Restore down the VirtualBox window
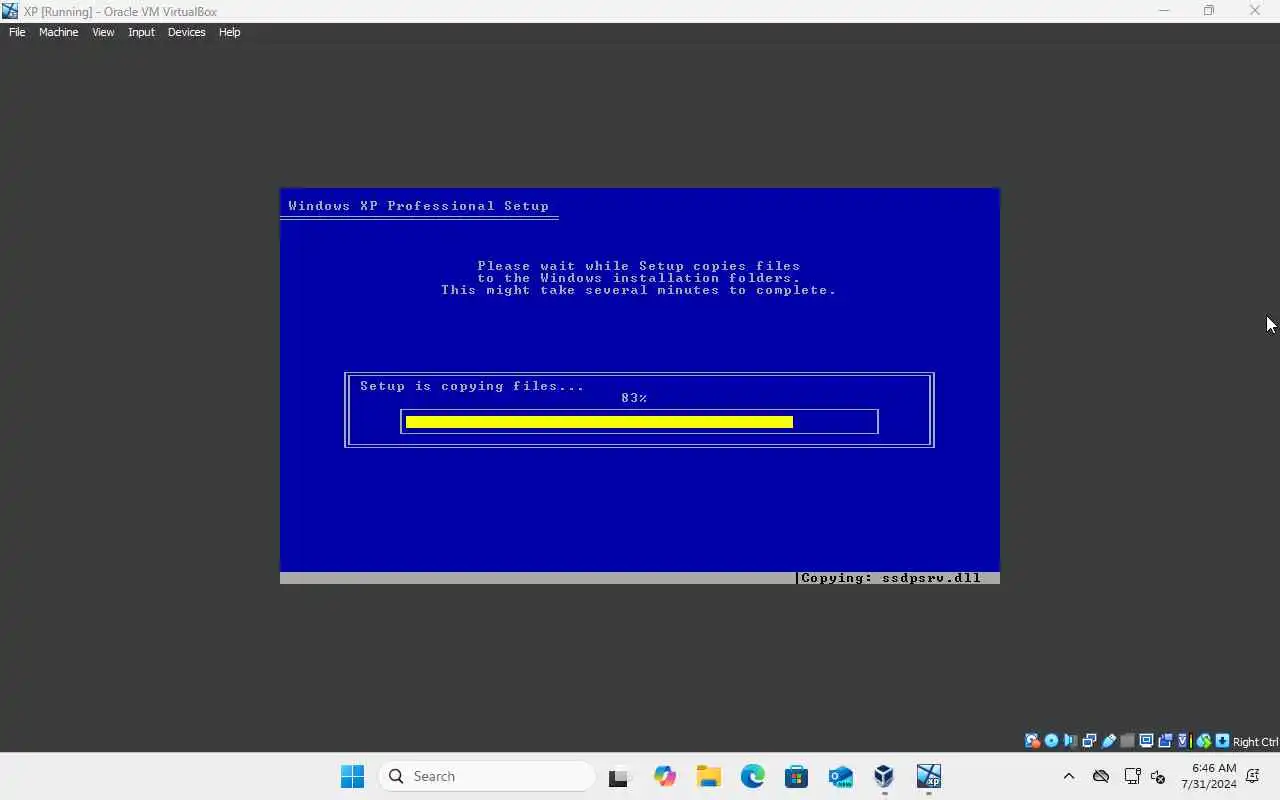 tap(1209, 11)
